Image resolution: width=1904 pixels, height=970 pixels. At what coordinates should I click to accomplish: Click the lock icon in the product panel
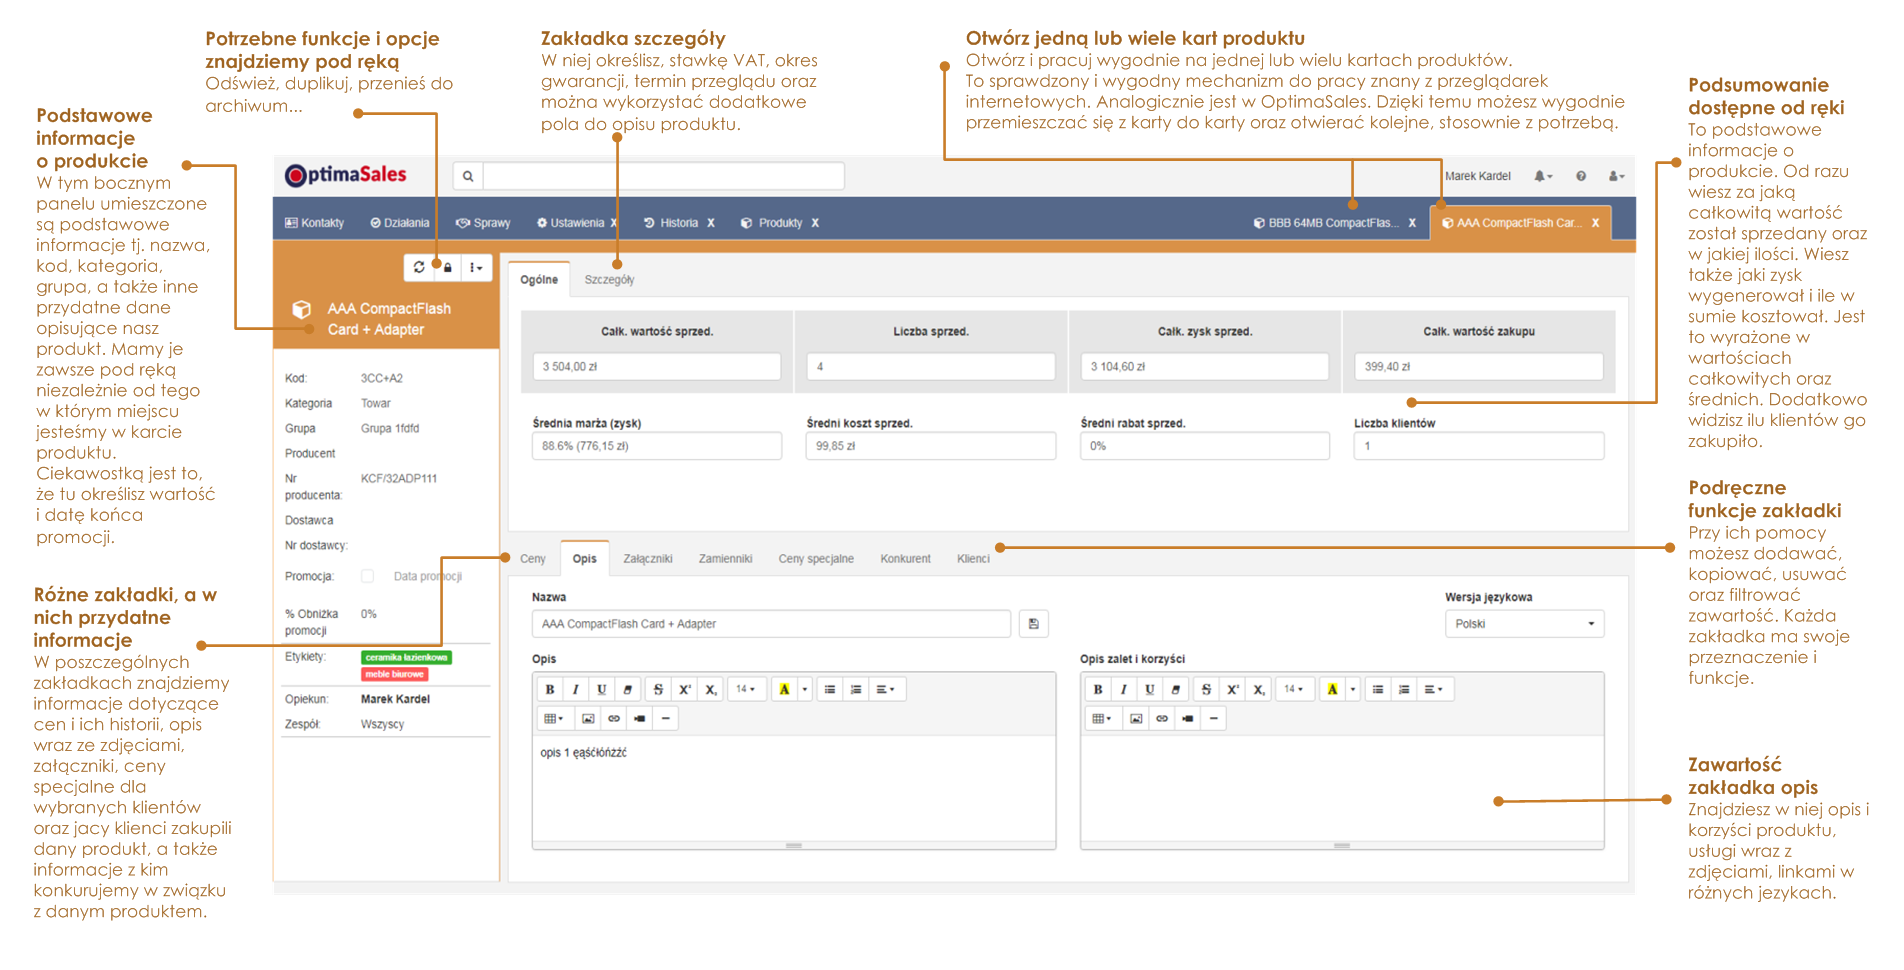tap(448, 267)
